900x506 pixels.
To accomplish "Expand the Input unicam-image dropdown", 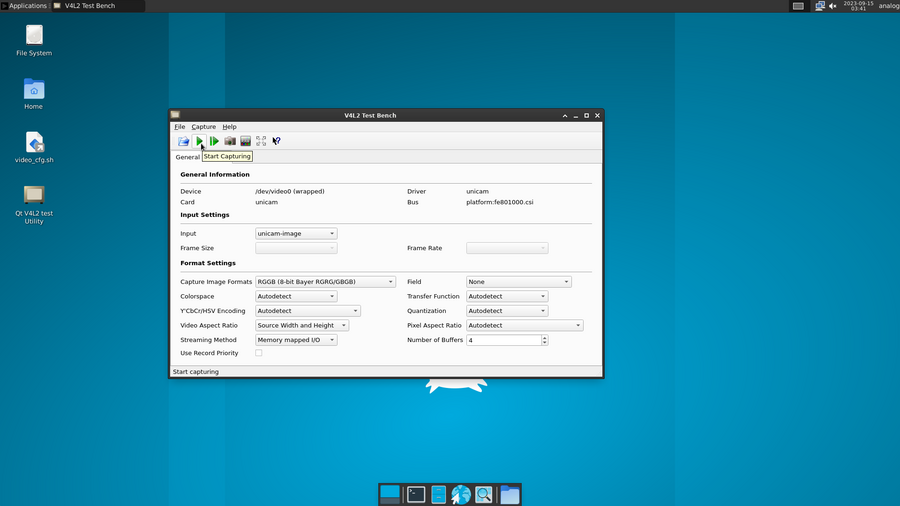I will click(x=296, y=234).
